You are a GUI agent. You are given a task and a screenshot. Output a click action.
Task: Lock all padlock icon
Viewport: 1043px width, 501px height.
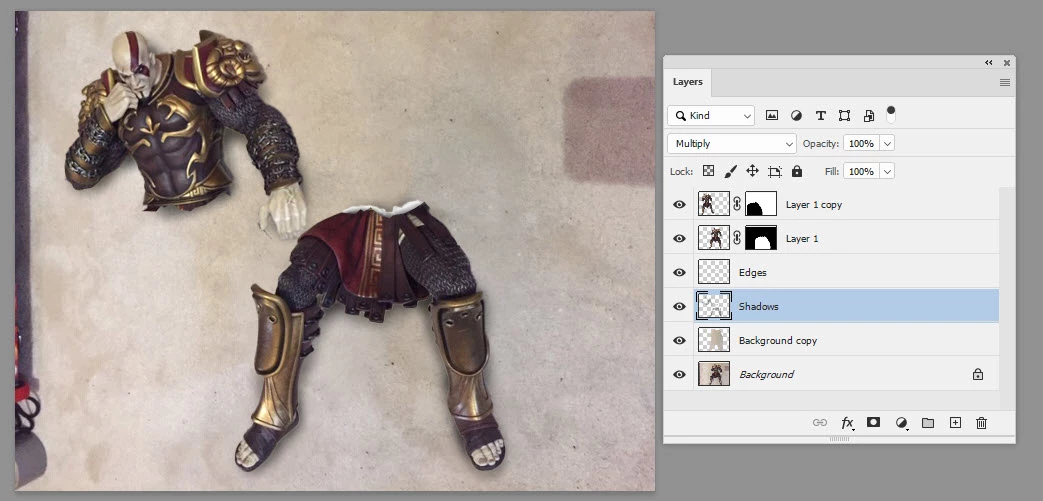796,171
